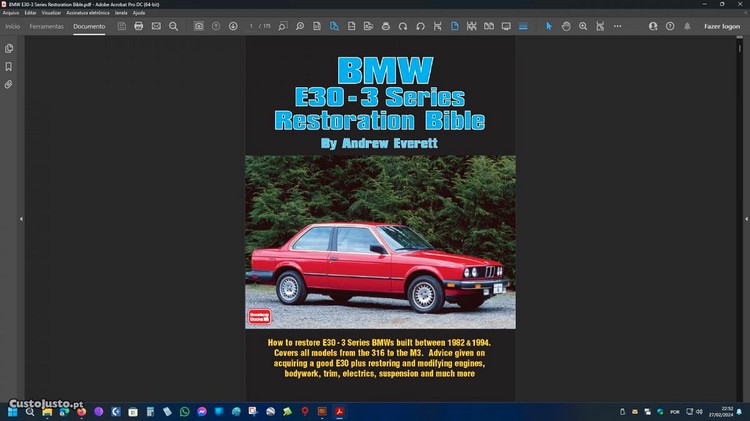Screen dimensions: 750x421
Task: Click the Windows Start button in taskbar
Action: pyautogui.click(x=13, y=411)
